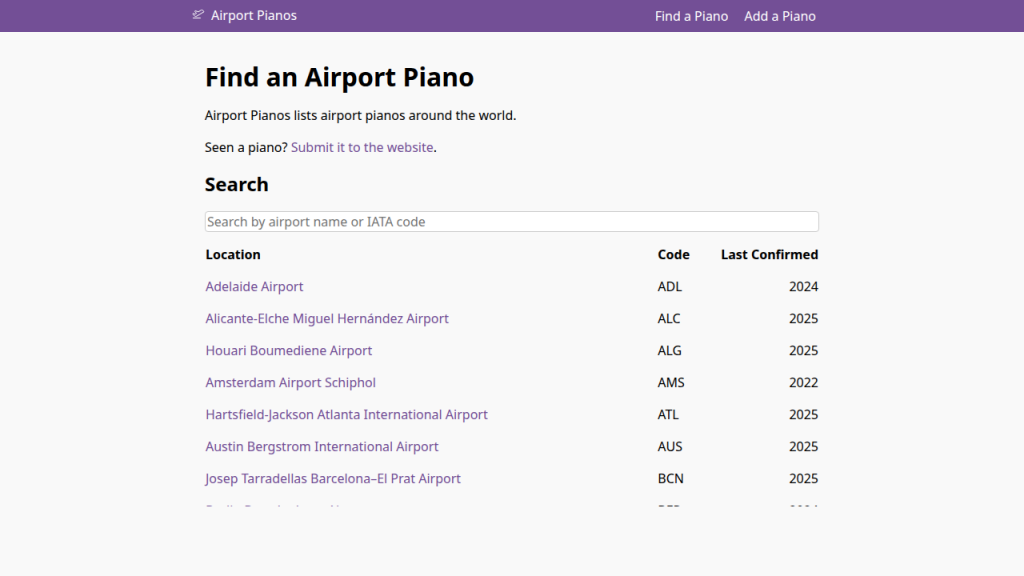The height and width of the screenshot is (576, 1024).
Task: Open the Find a Piano navigation item
Action: pos(691,16)
